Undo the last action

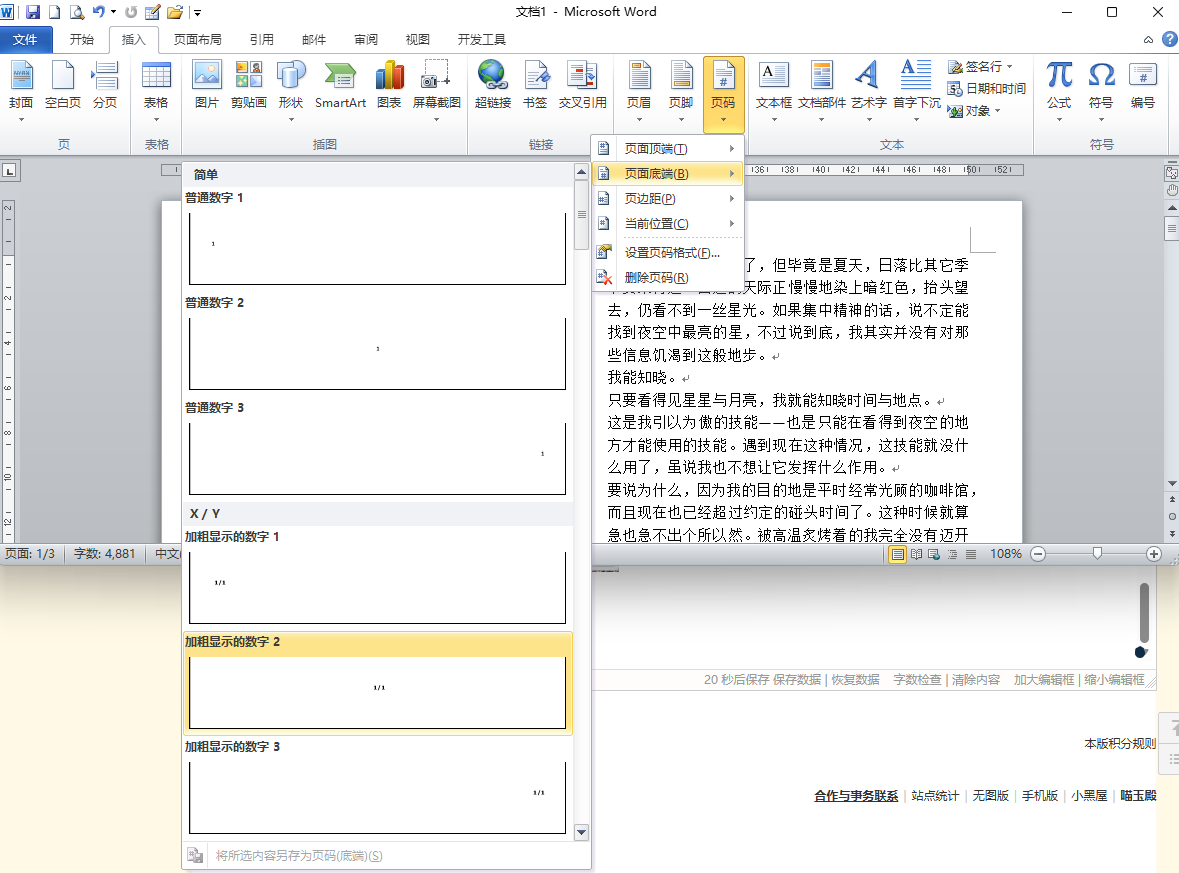point(99,12)
